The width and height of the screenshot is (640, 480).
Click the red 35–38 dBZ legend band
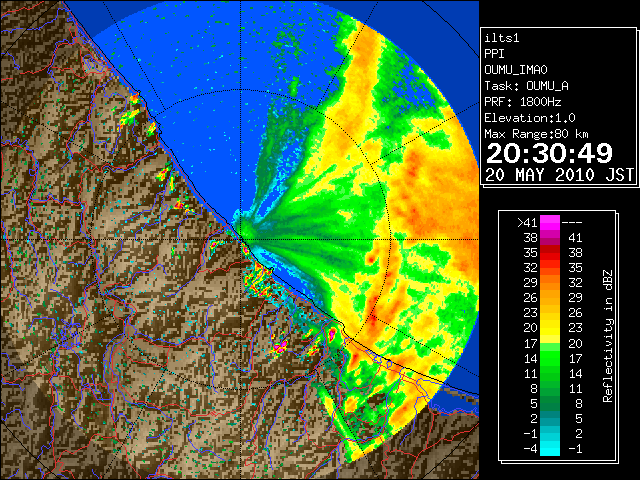click(x=550, y=253)
